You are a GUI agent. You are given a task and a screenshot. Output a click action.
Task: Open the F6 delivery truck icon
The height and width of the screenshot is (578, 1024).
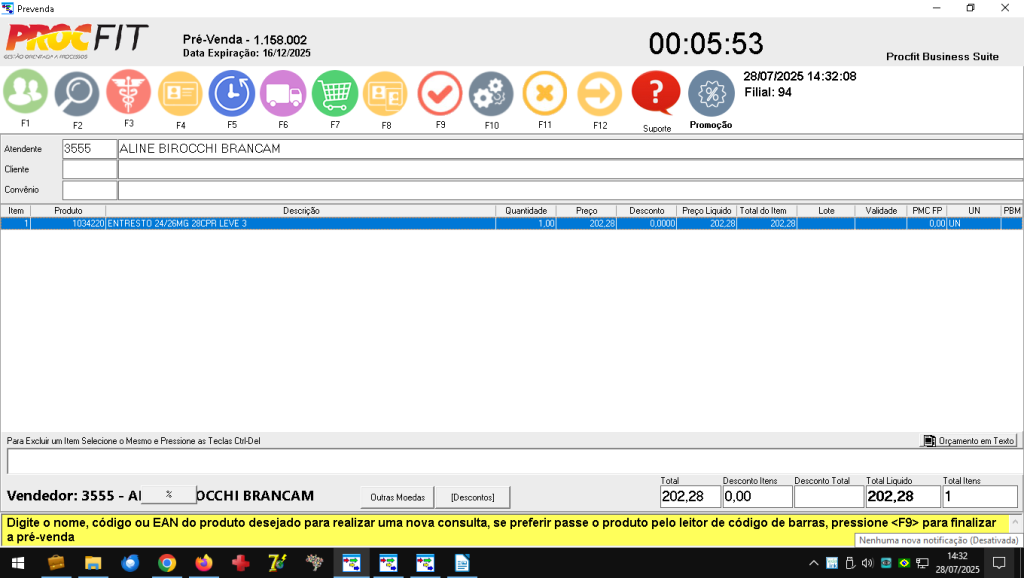[x=283, y=94]
